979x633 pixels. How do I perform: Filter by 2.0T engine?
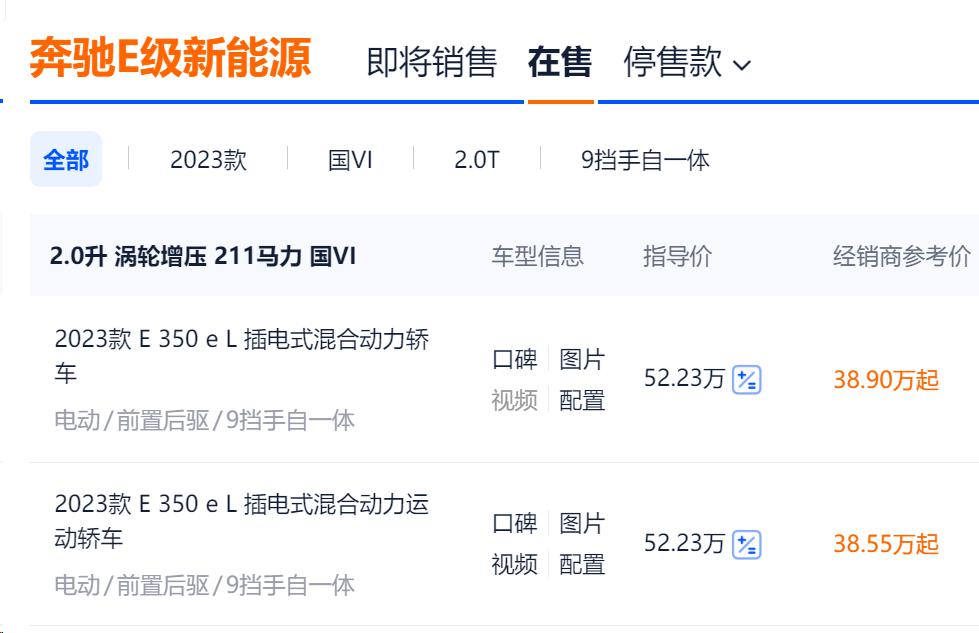[x=476, y=160]
